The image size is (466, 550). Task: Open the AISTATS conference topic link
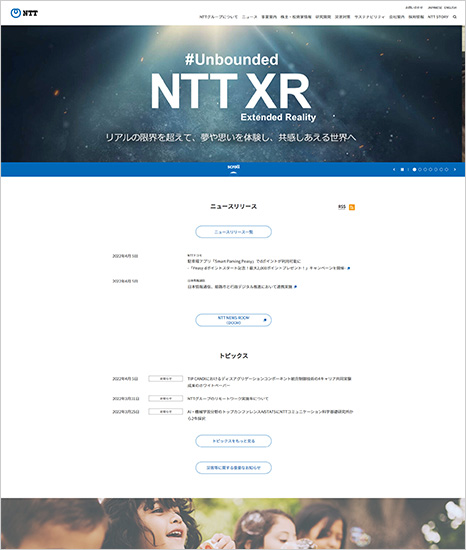pyautogui.click(x=270, y=415)
